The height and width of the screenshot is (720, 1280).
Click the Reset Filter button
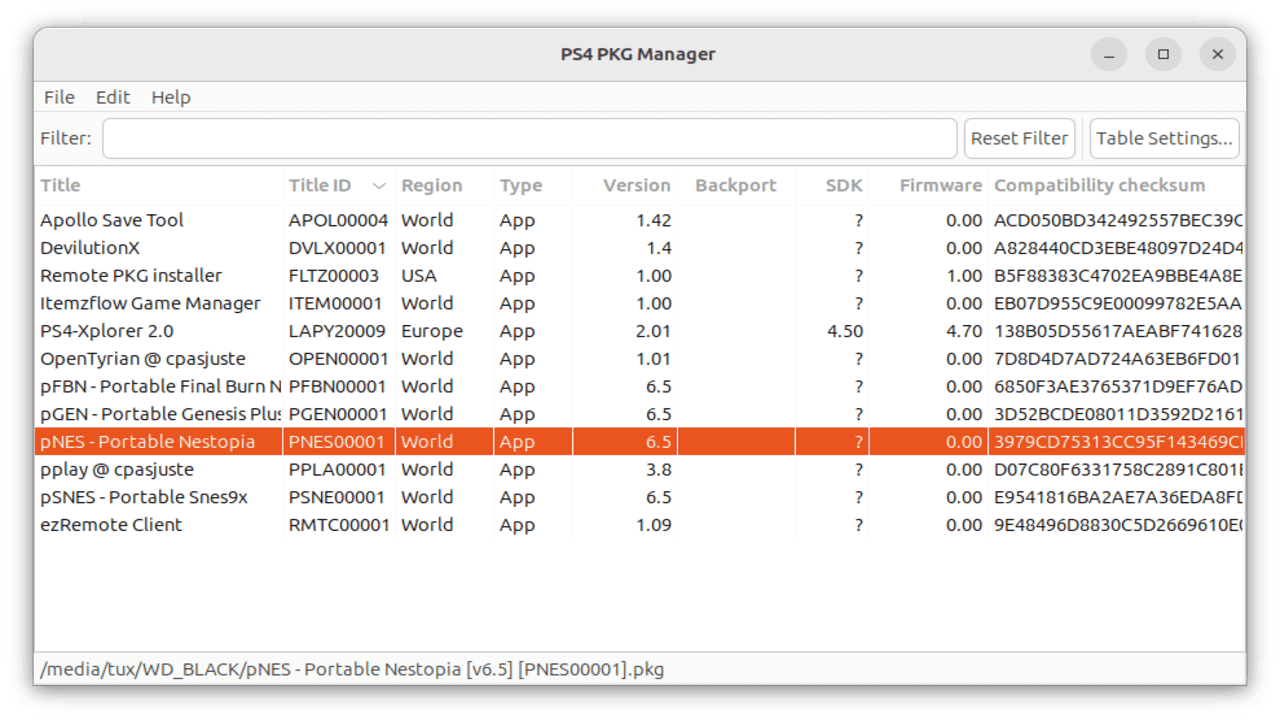click(1019, 137)
